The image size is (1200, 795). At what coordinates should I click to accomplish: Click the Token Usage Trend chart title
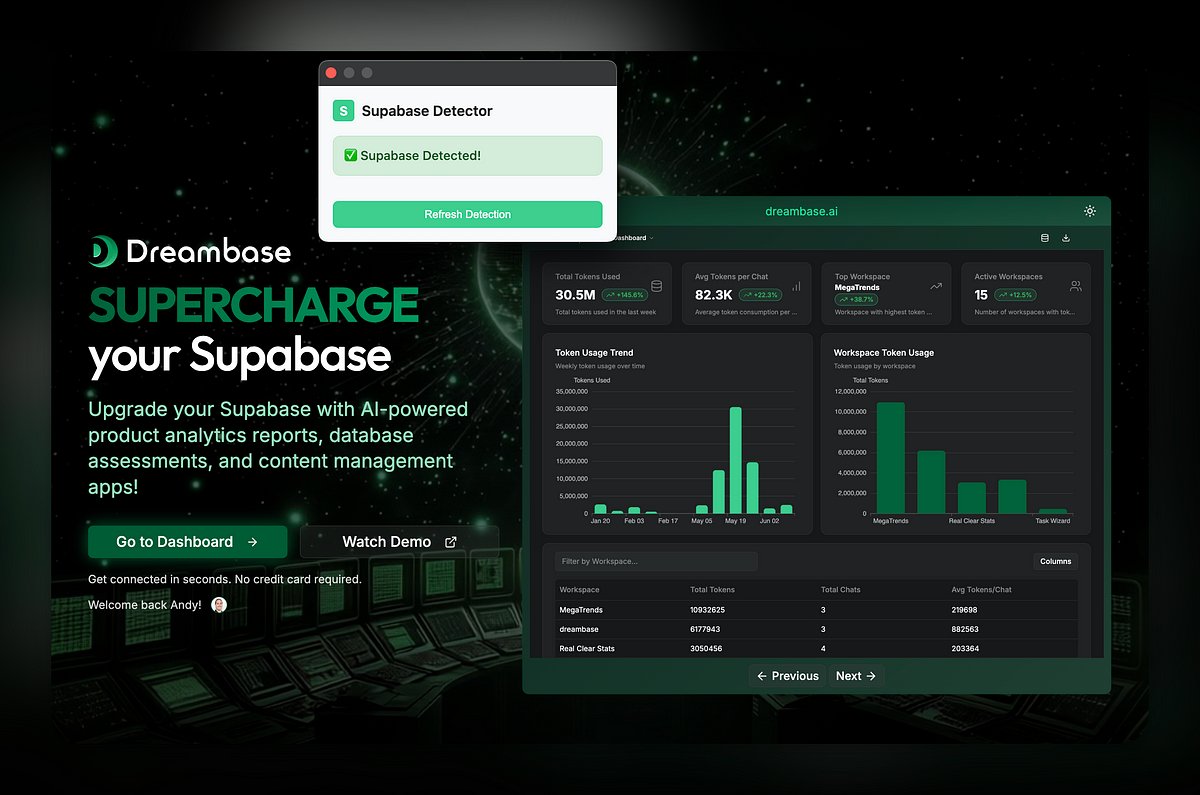[594, 353]
